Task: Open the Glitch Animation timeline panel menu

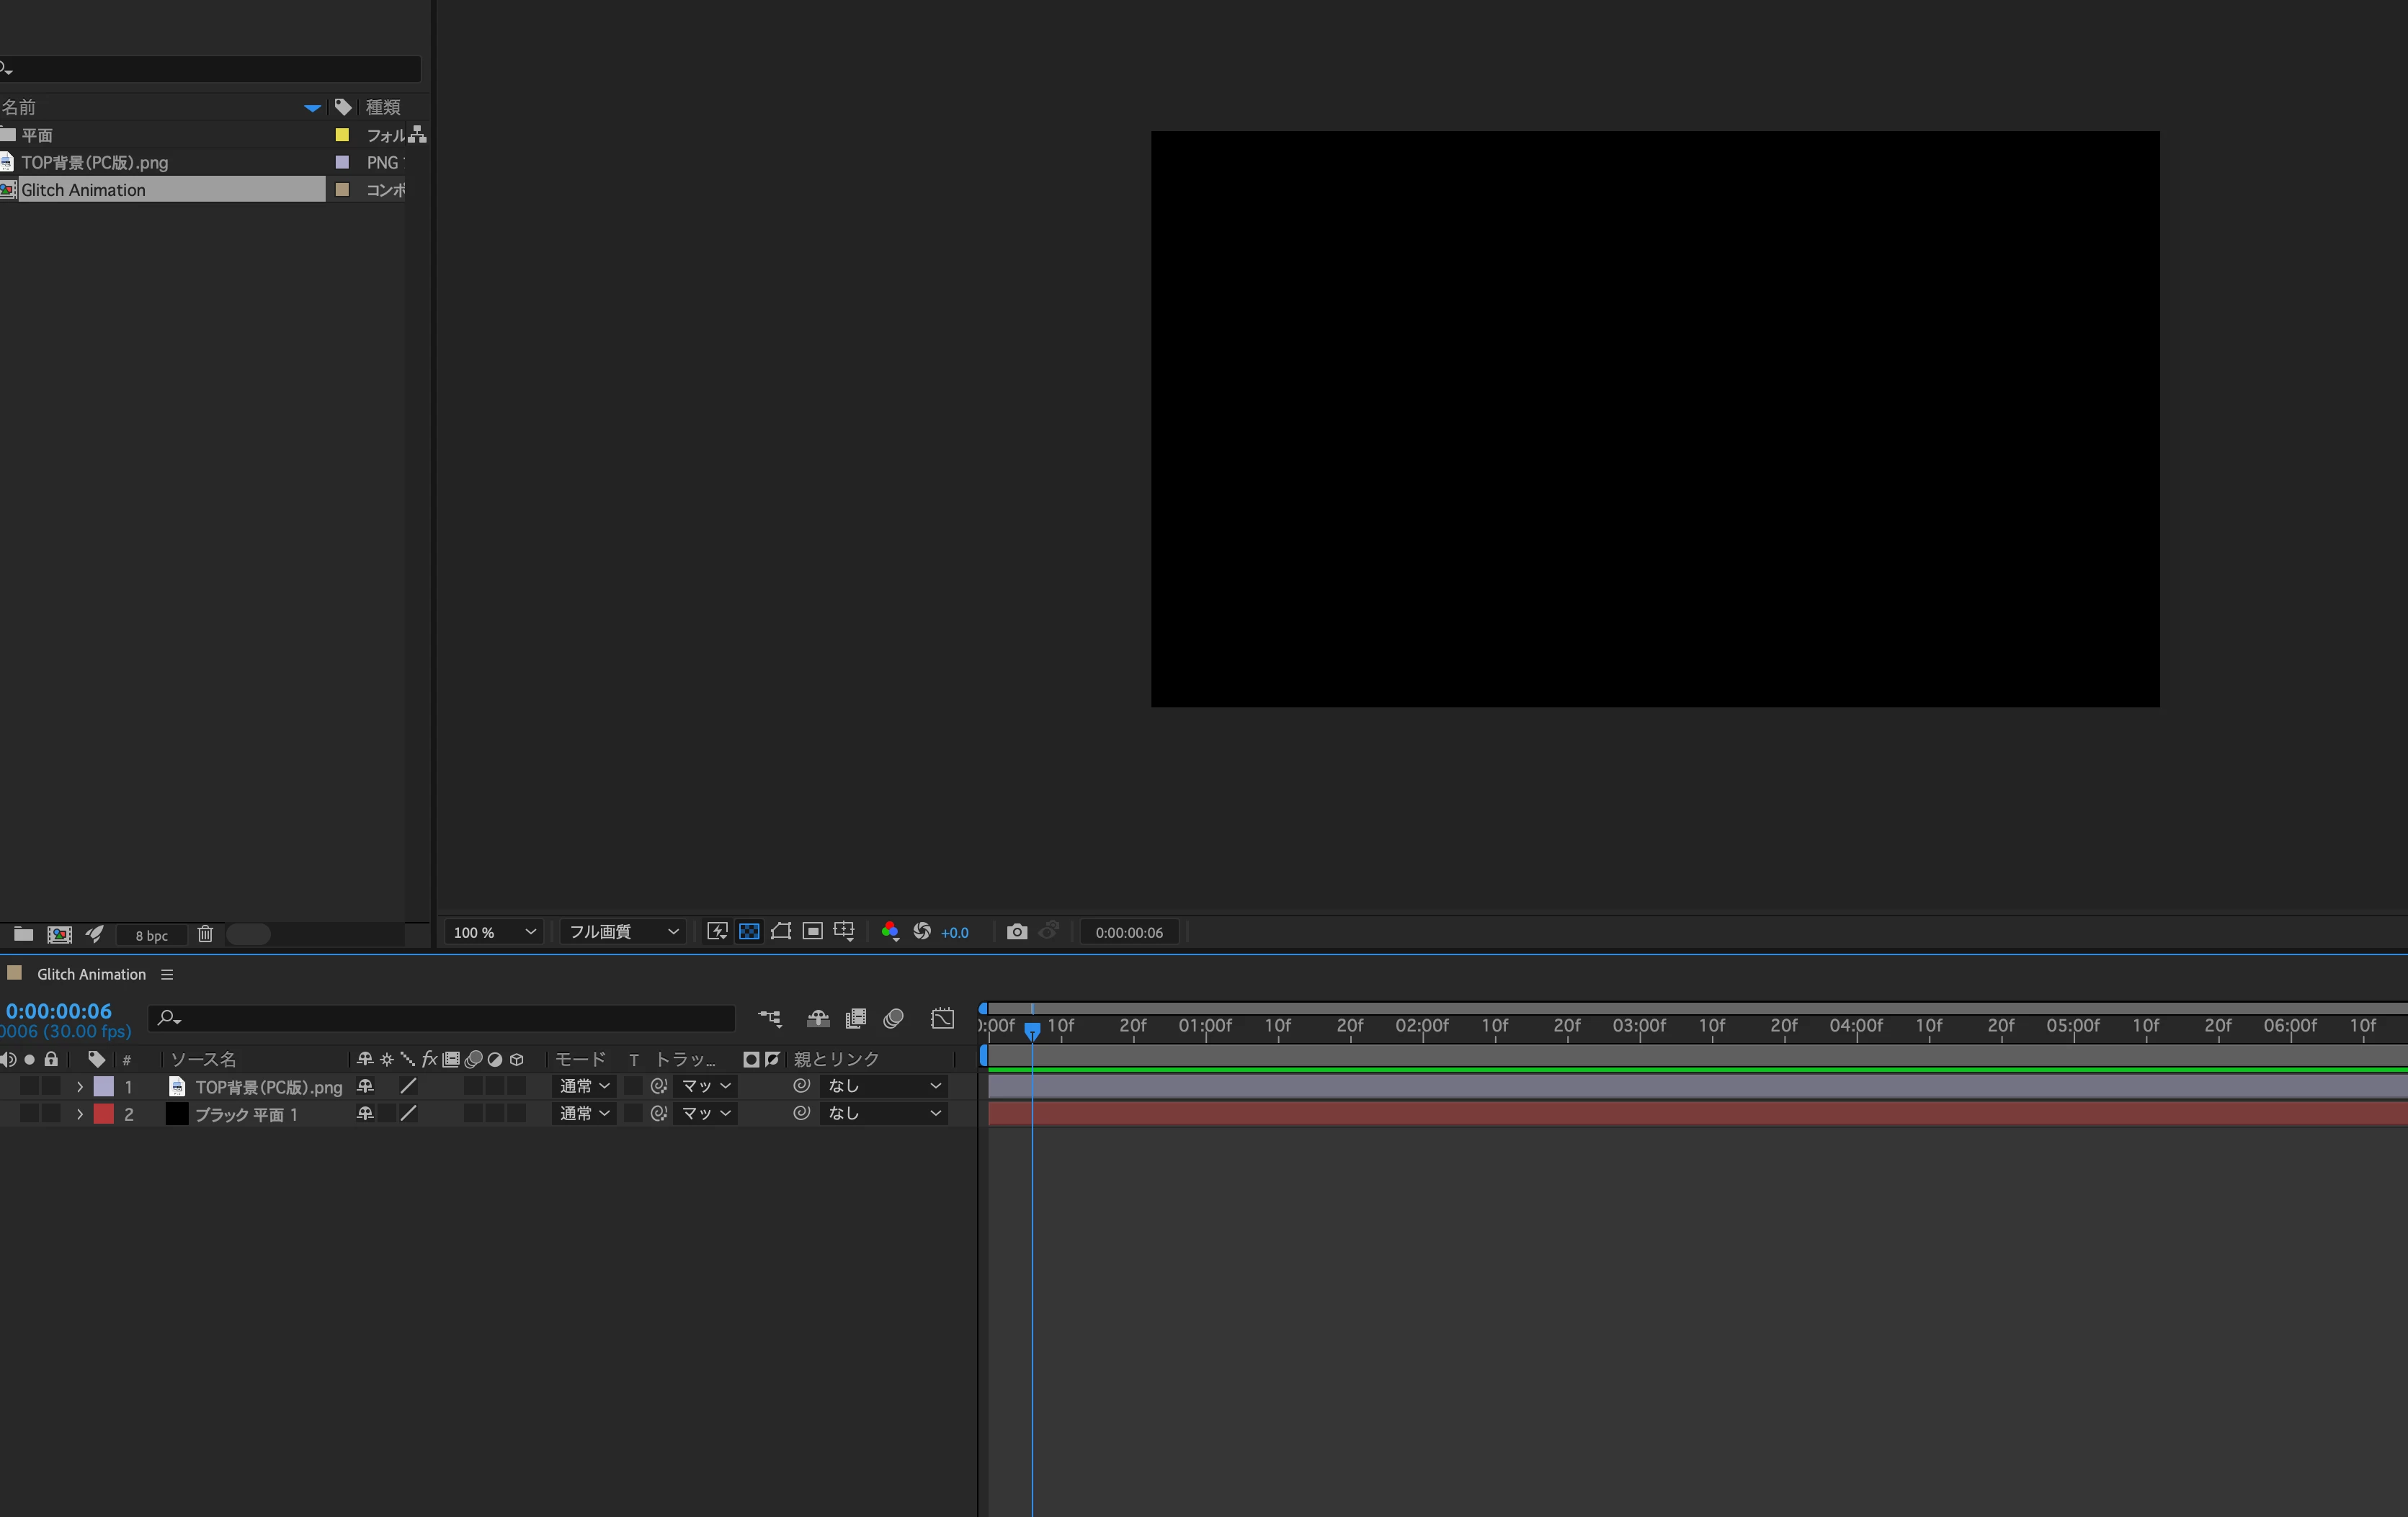Action: point(167,974)
